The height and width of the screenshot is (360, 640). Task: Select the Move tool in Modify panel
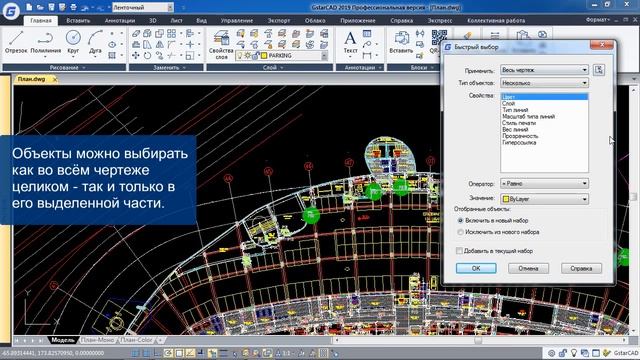click(136, 55)
